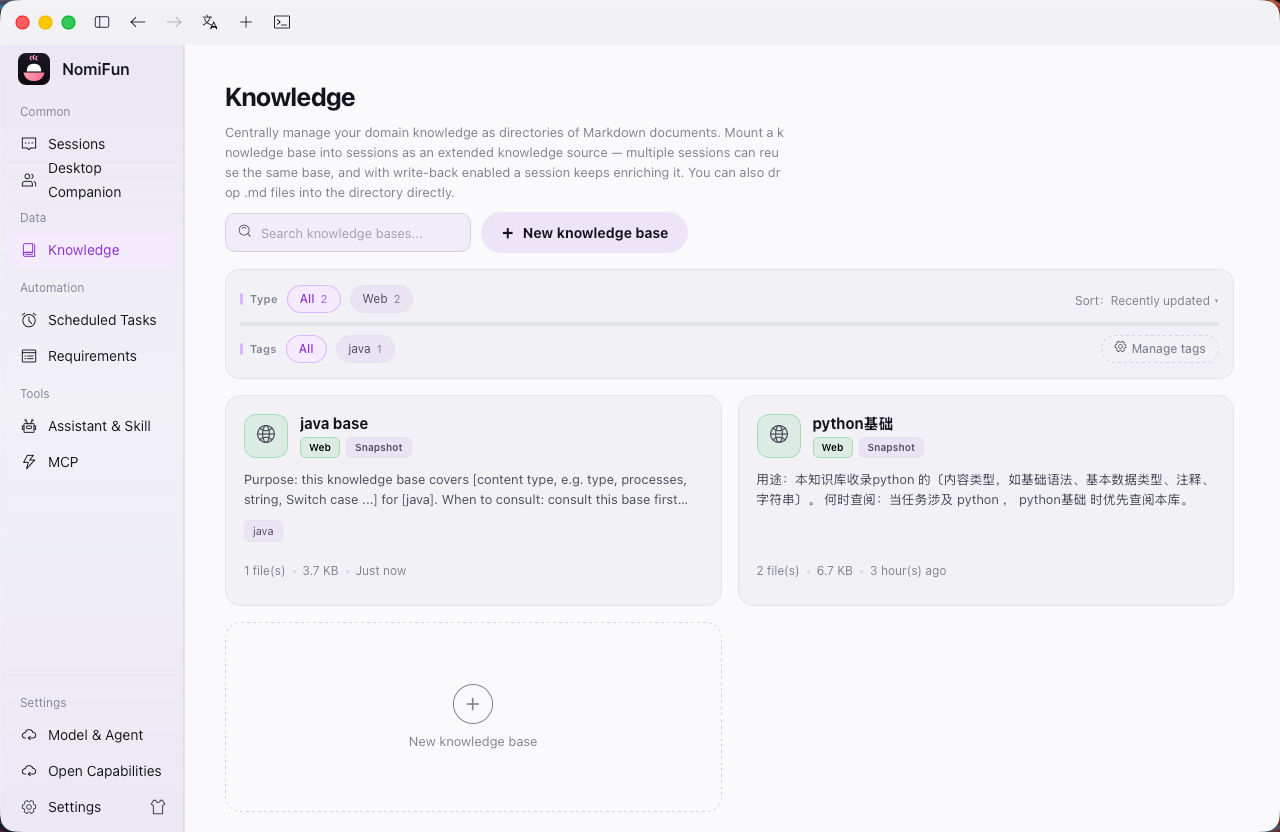This screenshot has width=1280, height=832.
Task: Click the java base globe icon
Action: click(x=266, y=435)
